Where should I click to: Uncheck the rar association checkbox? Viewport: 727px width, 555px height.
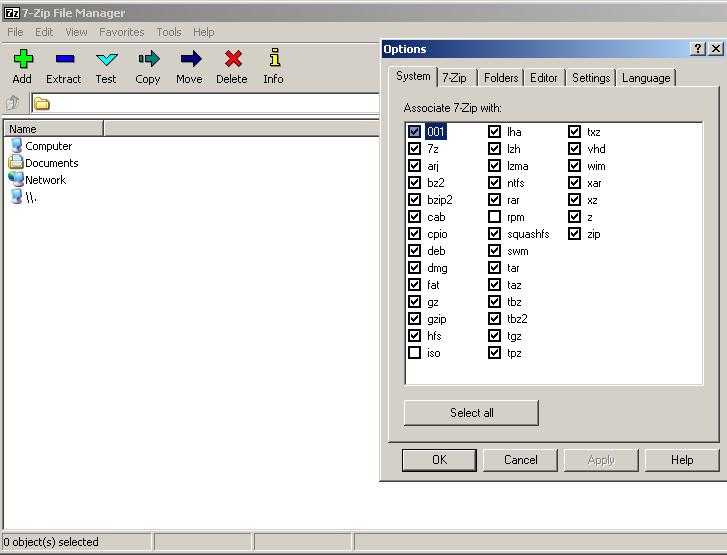point(494,200)
